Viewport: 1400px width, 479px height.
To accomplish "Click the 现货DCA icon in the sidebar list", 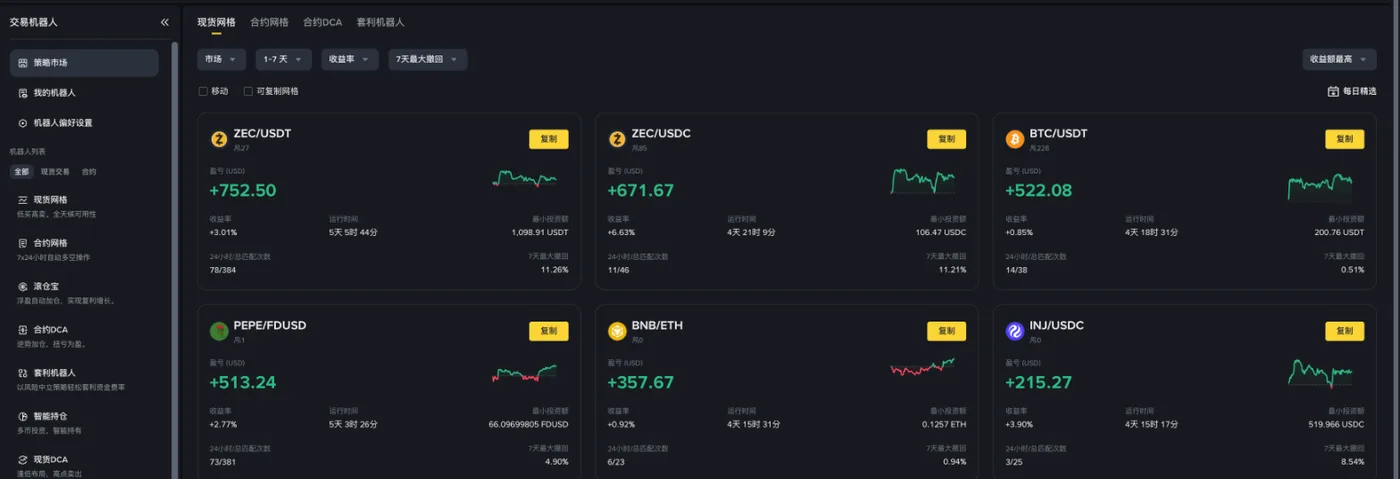I will pyautogui.click(x=23, y=460).
